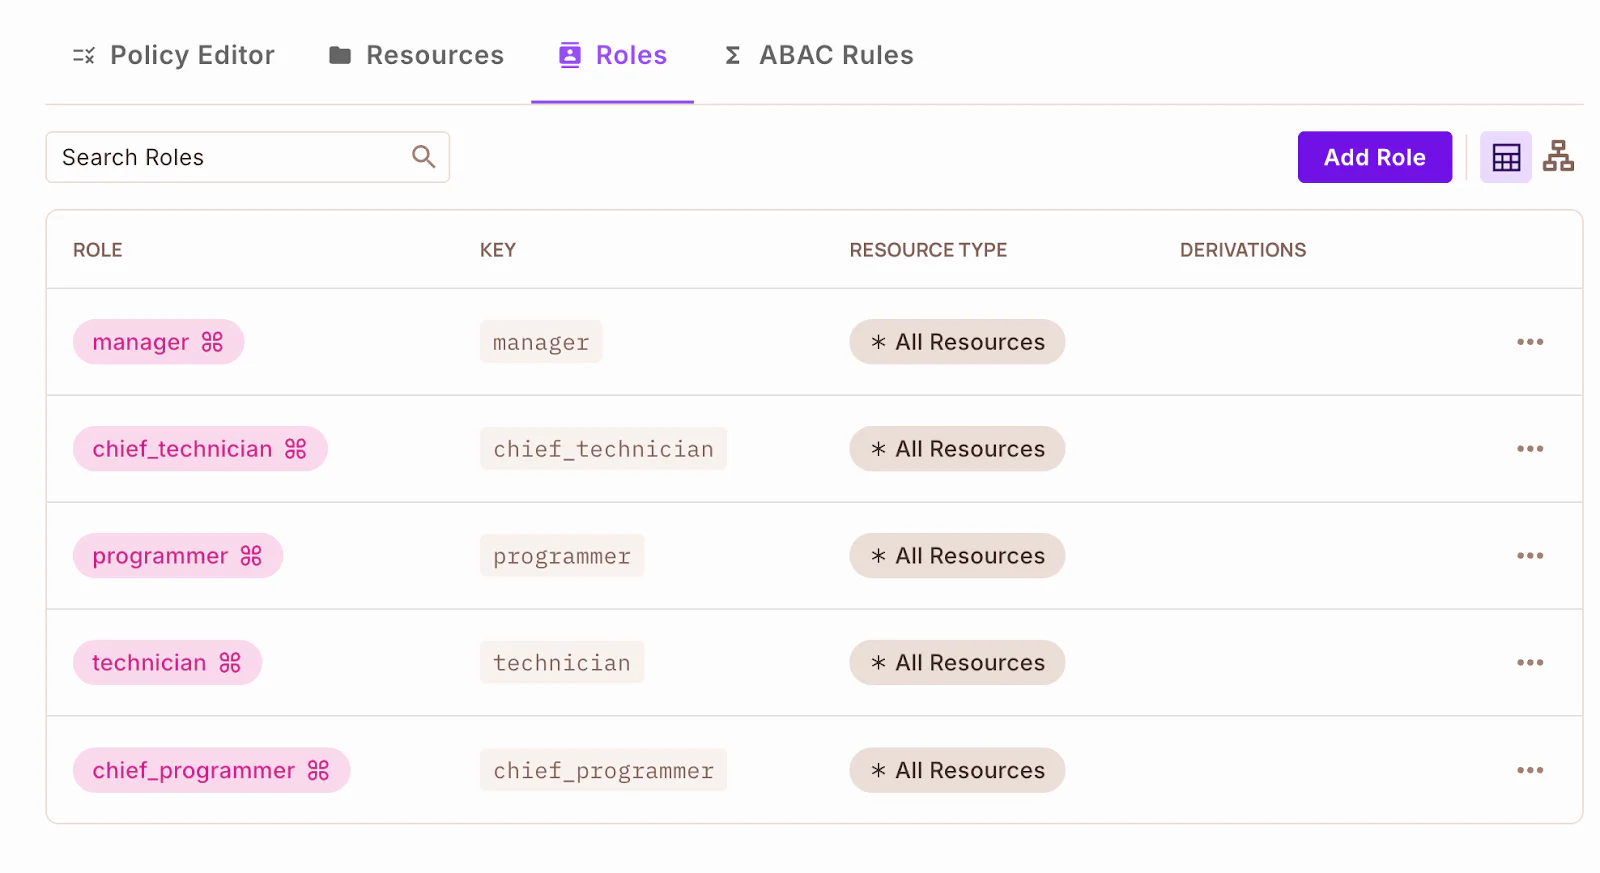This screenshot has width=1600, height=873.
Task: Click the command icon on programmer tag
Action: (251, 556)
